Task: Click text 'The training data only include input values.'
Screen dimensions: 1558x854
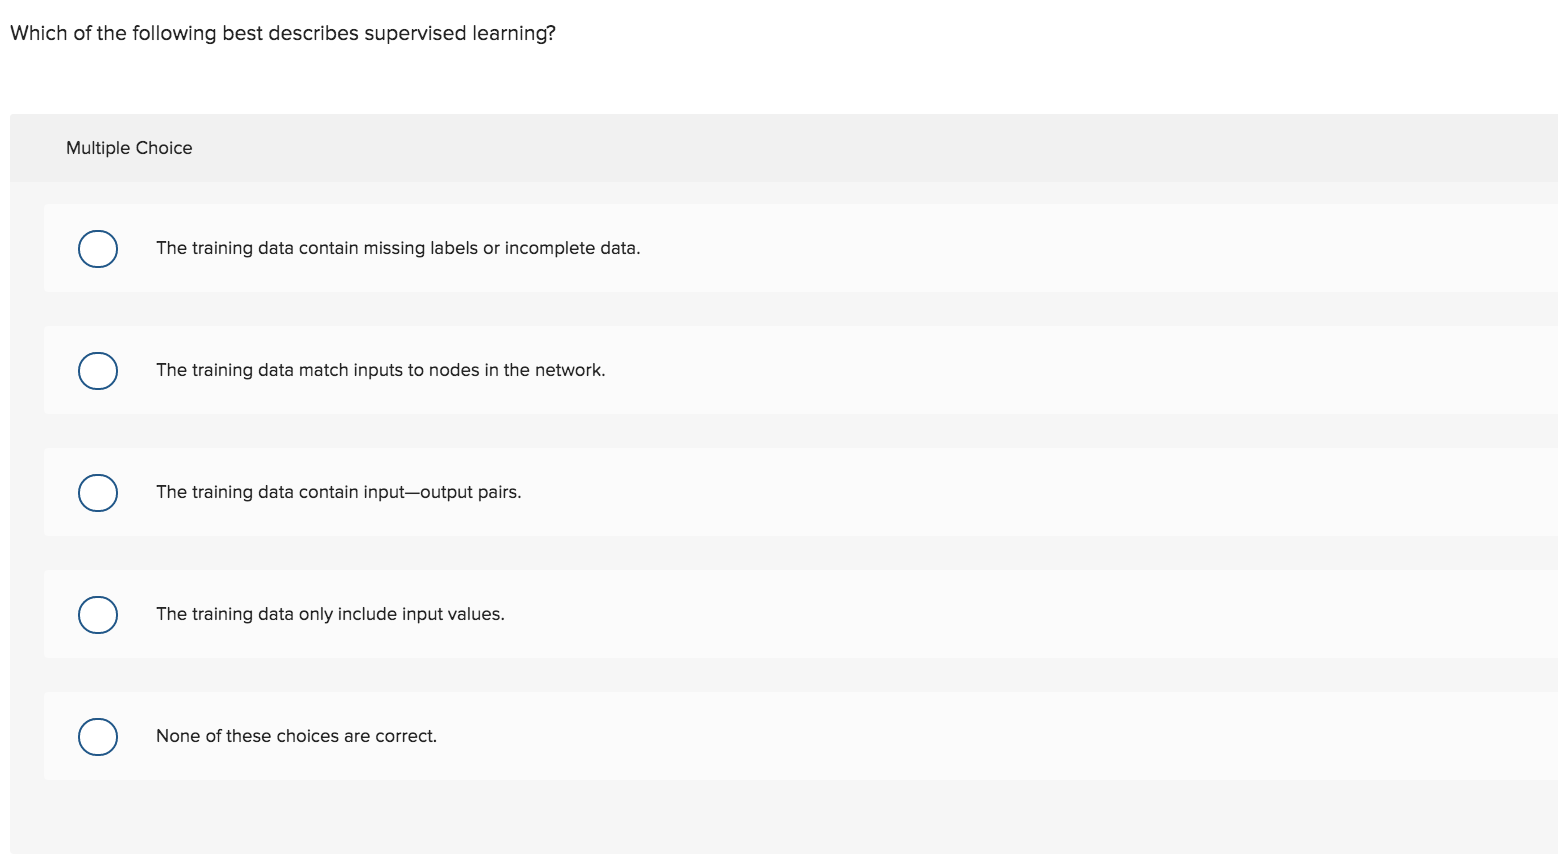Action: [x=330, y=614]
